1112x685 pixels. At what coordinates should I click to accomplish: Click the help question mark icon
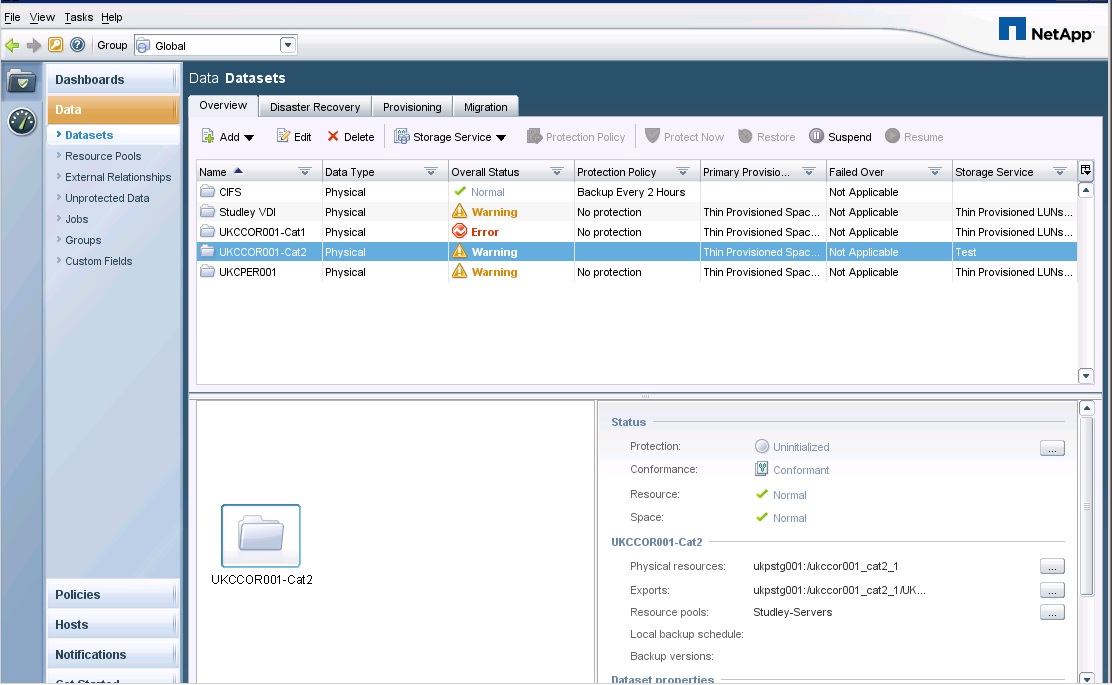[x=77, y=45]
